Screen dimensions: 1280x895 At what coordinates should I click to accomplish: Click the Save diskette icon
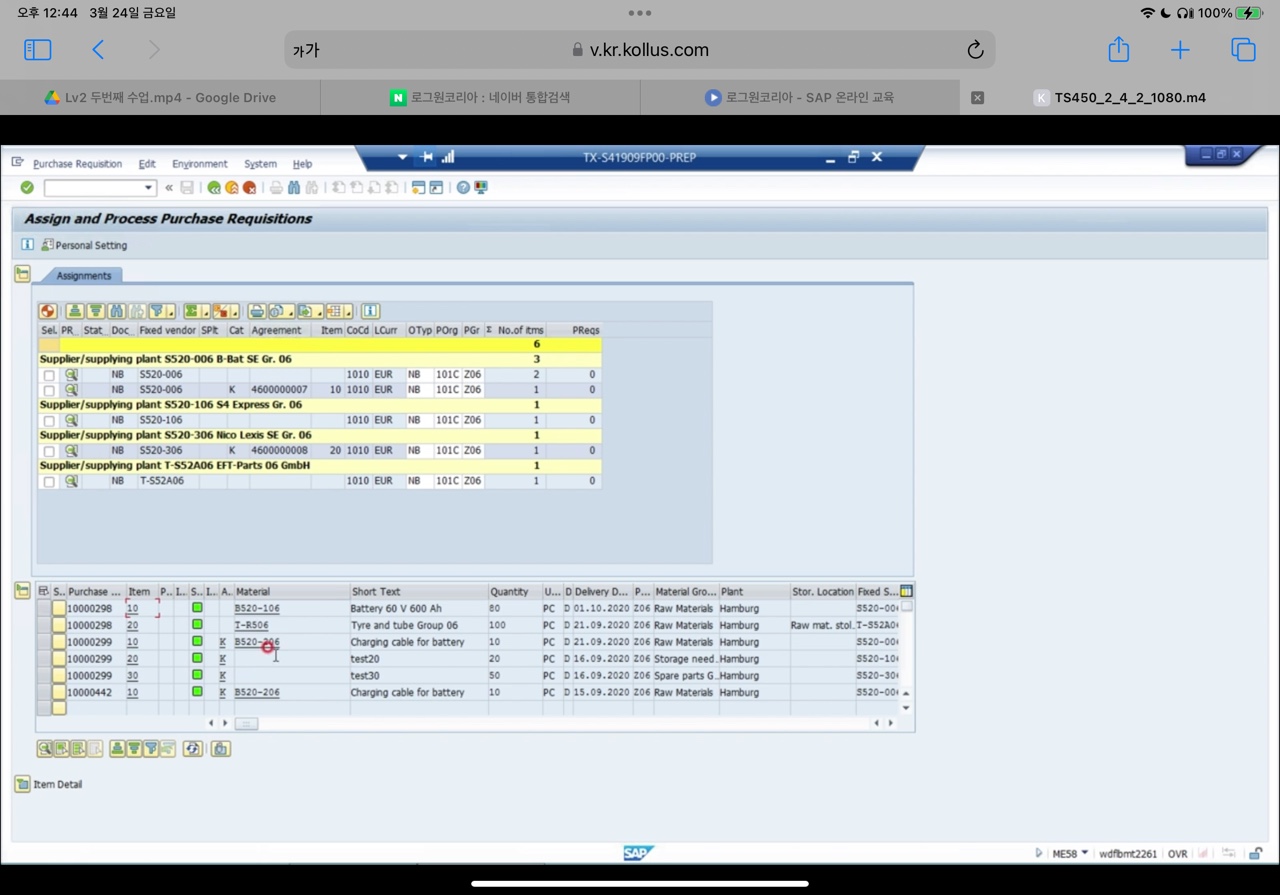pyautogui.click(x=187, y=188)
